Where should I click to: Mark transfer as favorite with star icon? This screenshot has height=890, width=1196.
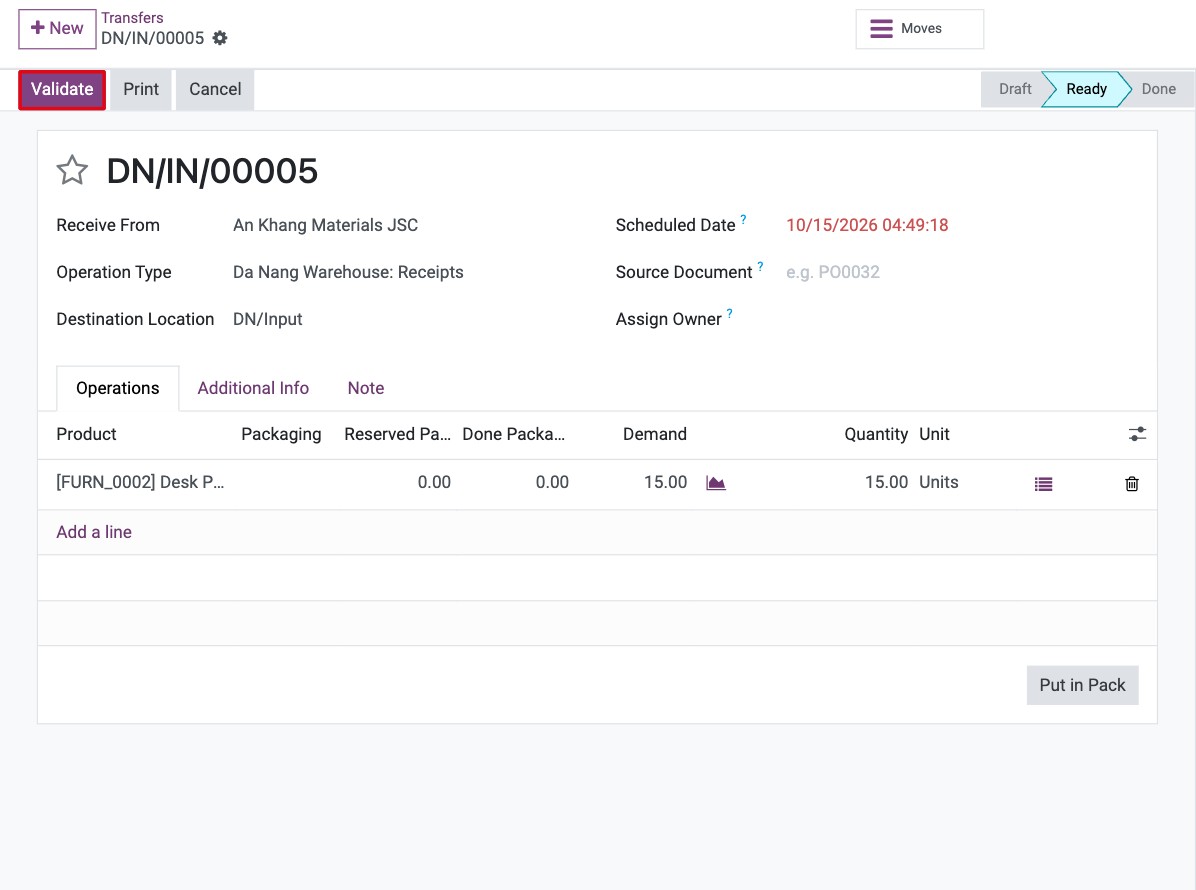tap(72, 170)
